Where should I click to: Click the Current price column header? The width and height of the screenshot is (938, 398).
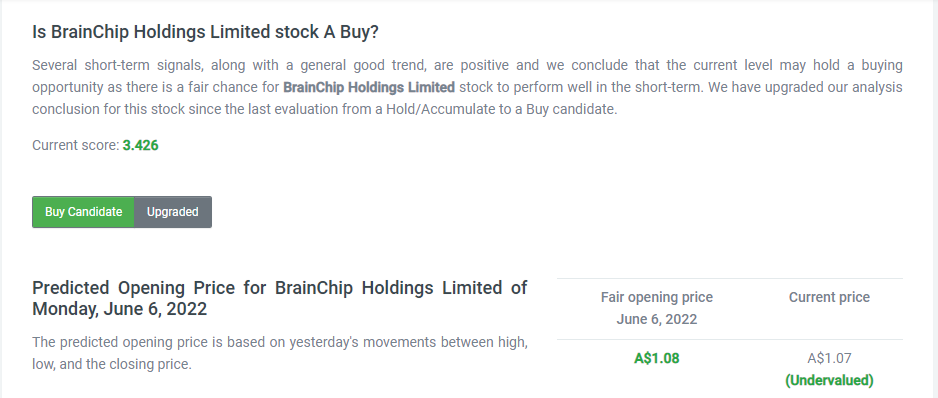pos(829,297)
